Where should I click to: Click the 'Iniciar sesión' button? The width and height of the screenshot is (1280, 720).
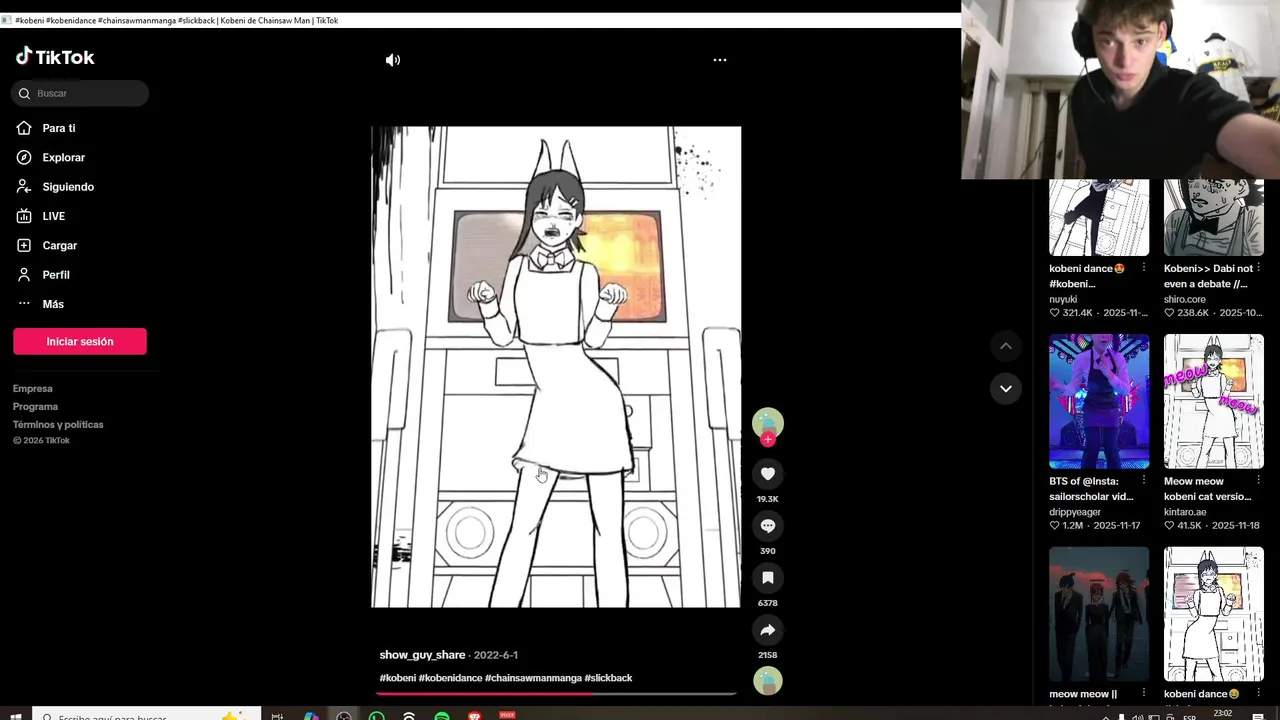click(x=80, y=341)
